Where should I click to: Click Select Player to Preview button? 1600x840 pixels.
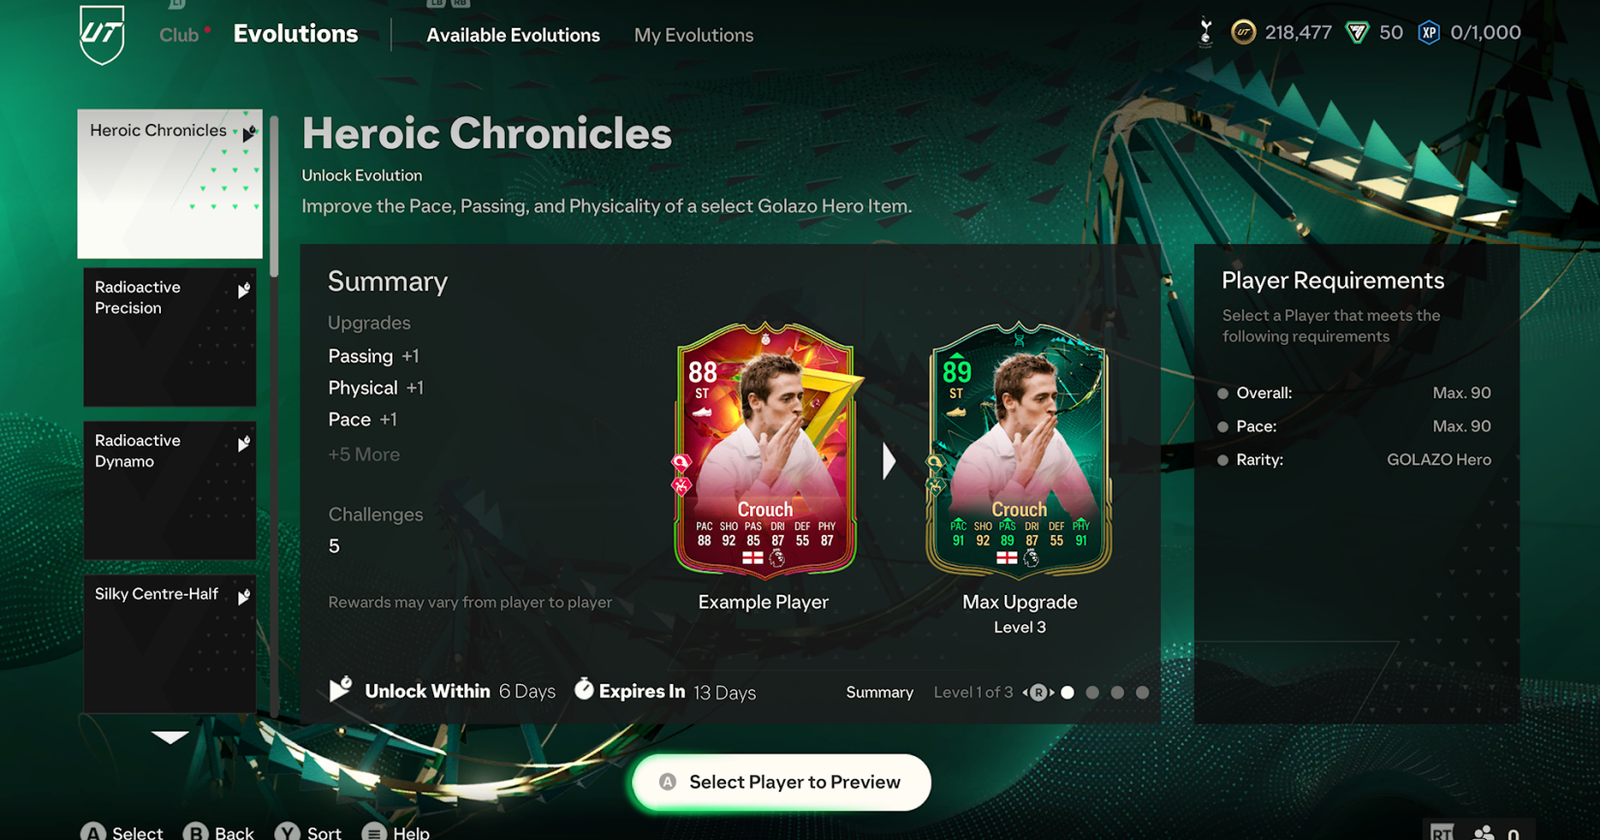click(781, 782)
